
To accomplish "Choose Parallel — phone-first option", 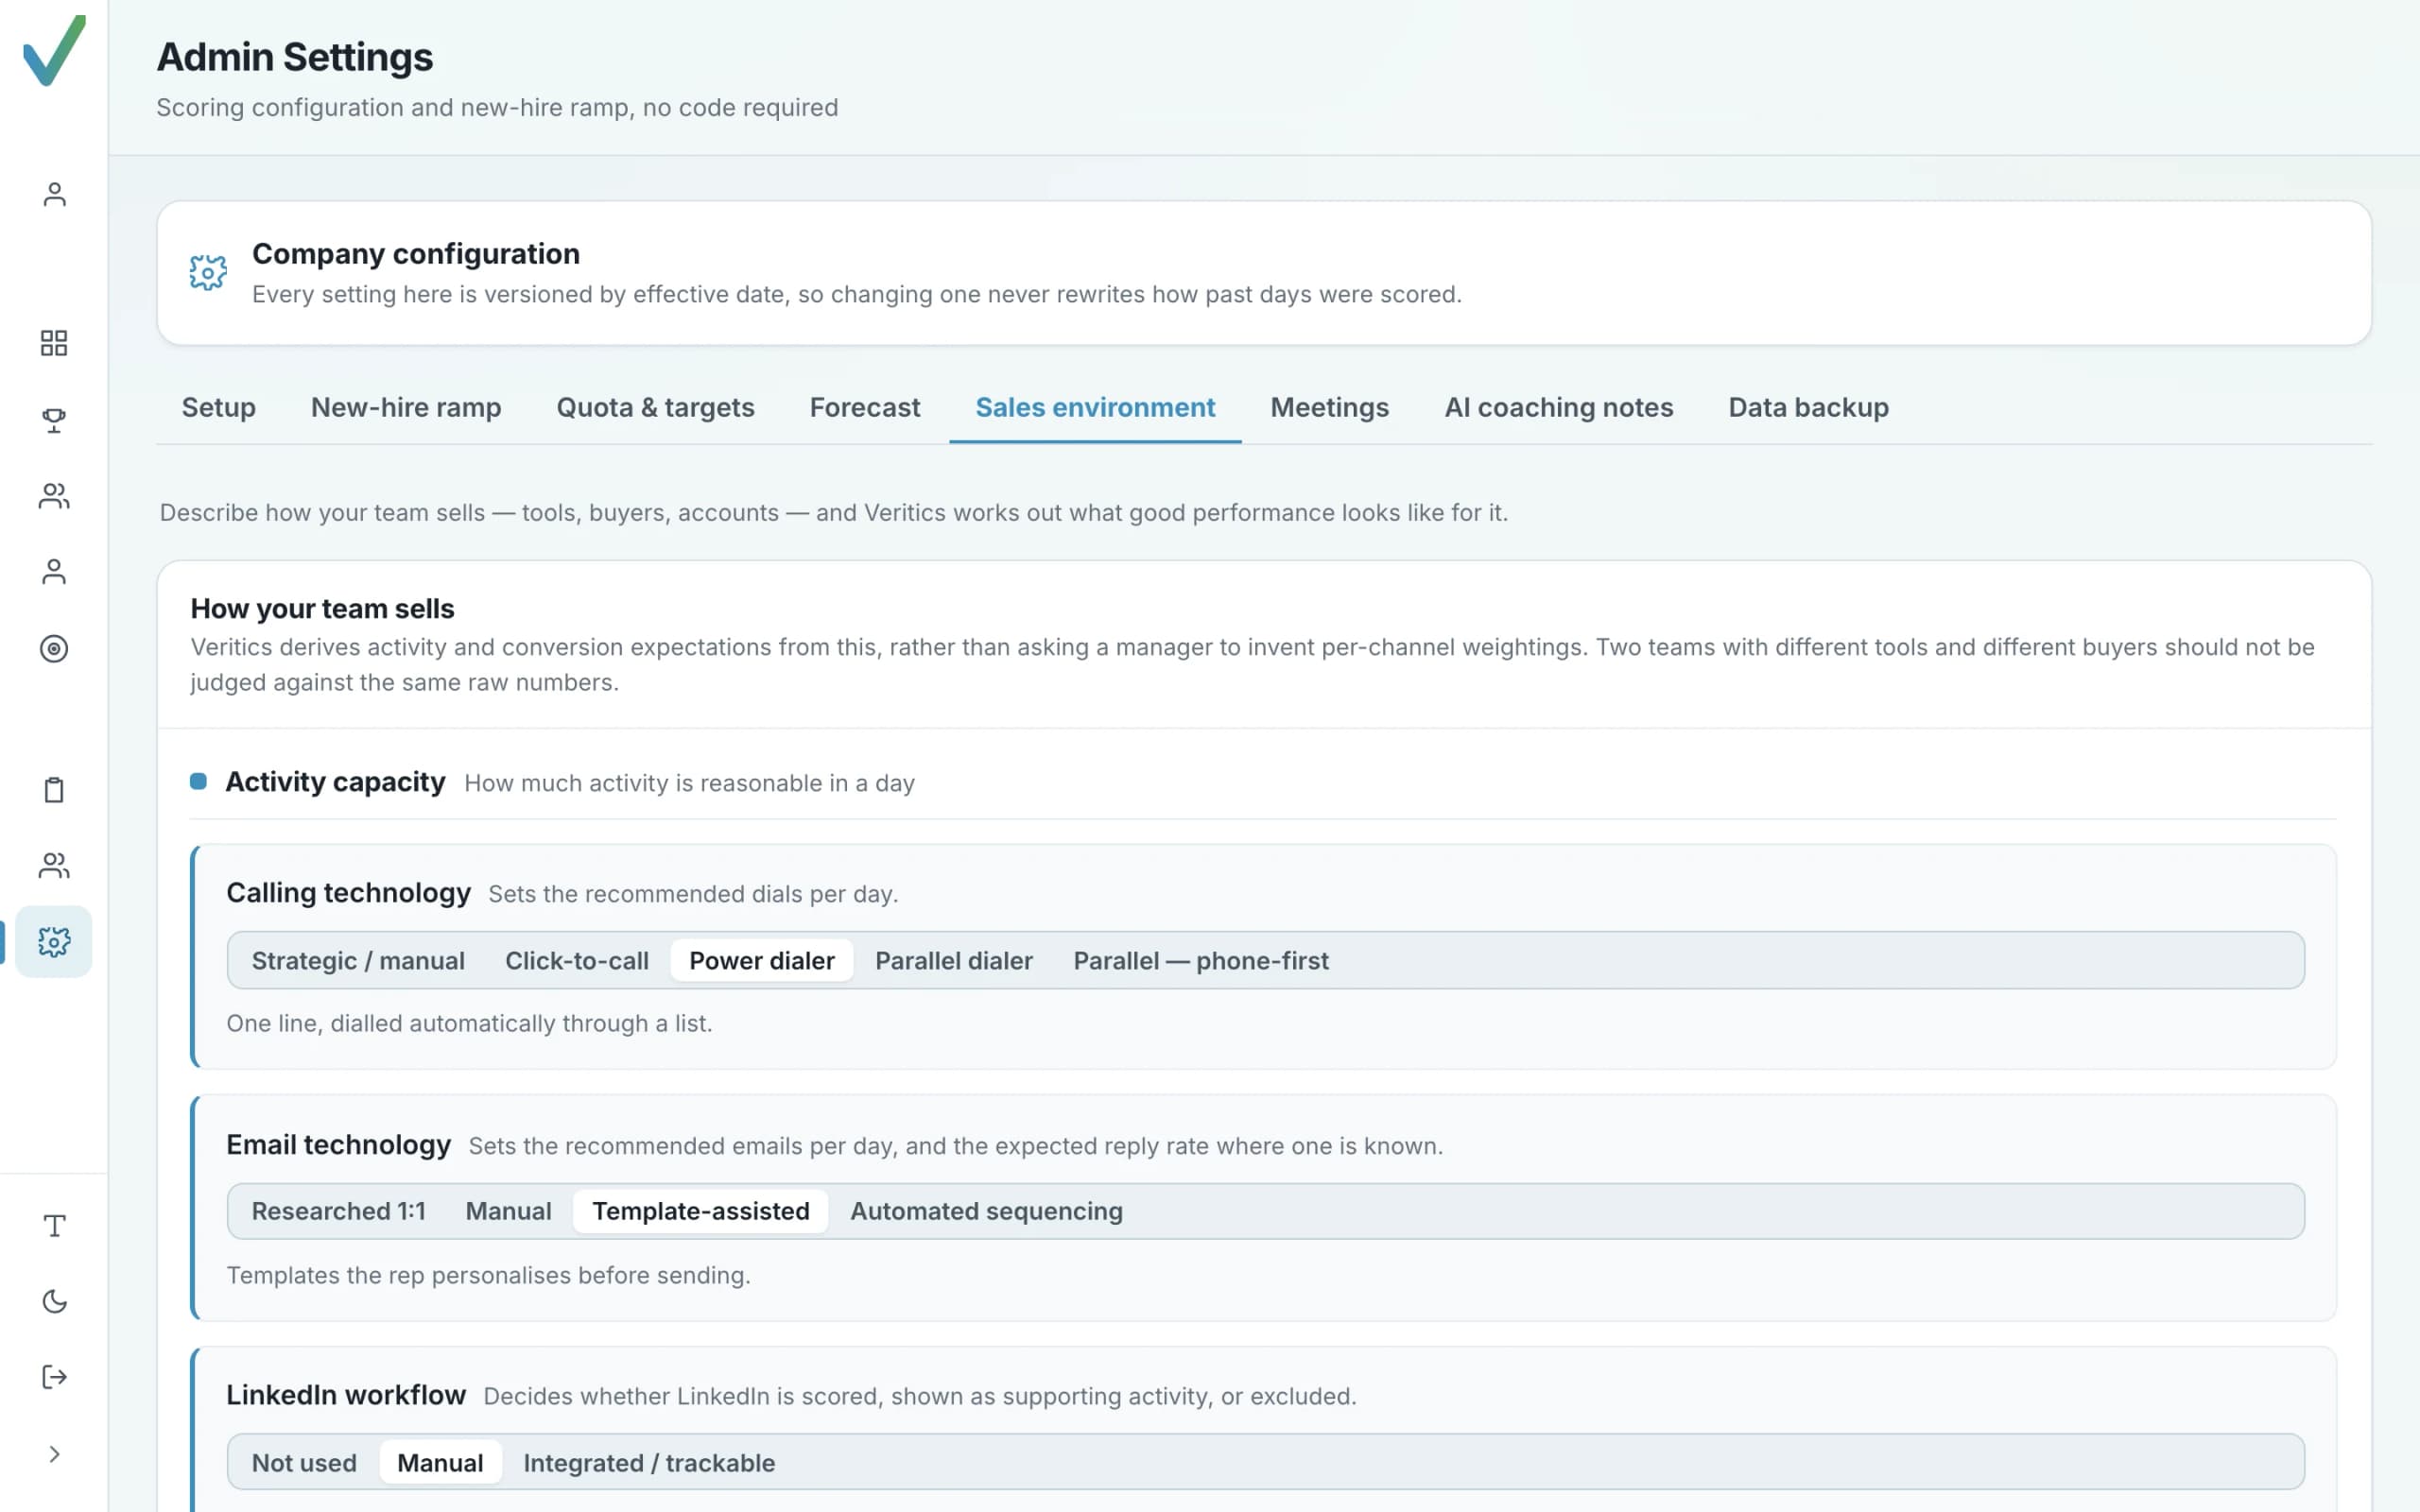I will tap(1201, 961).
